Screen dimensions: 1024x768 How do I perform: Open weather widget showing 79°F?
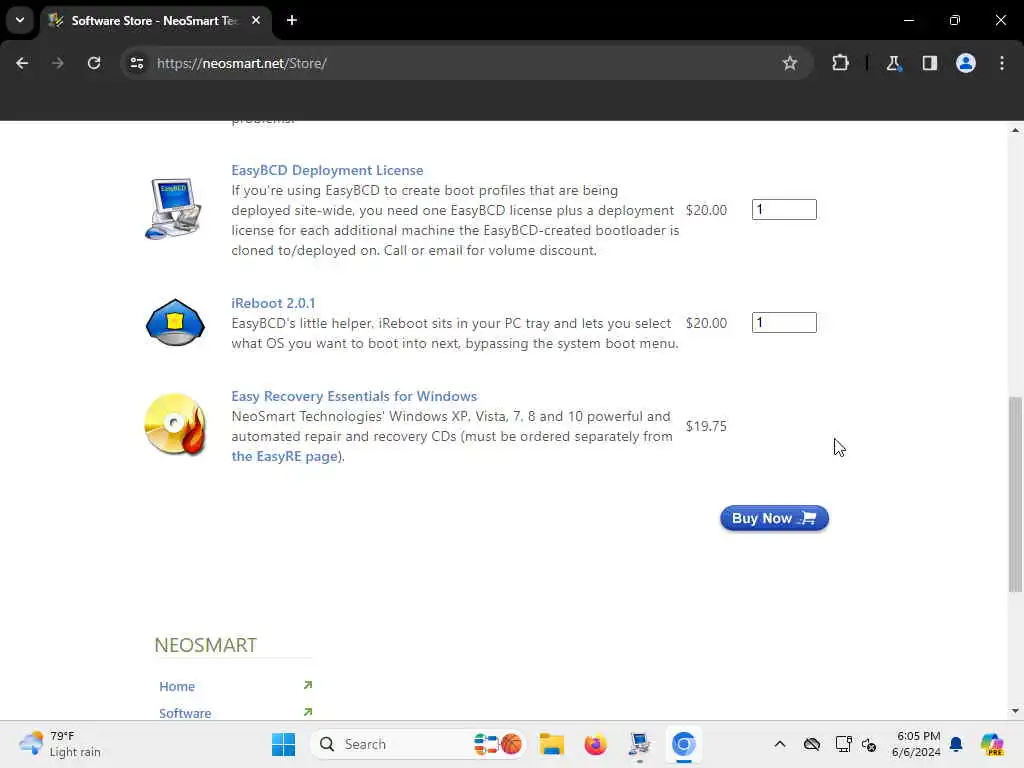click(60, 744)
